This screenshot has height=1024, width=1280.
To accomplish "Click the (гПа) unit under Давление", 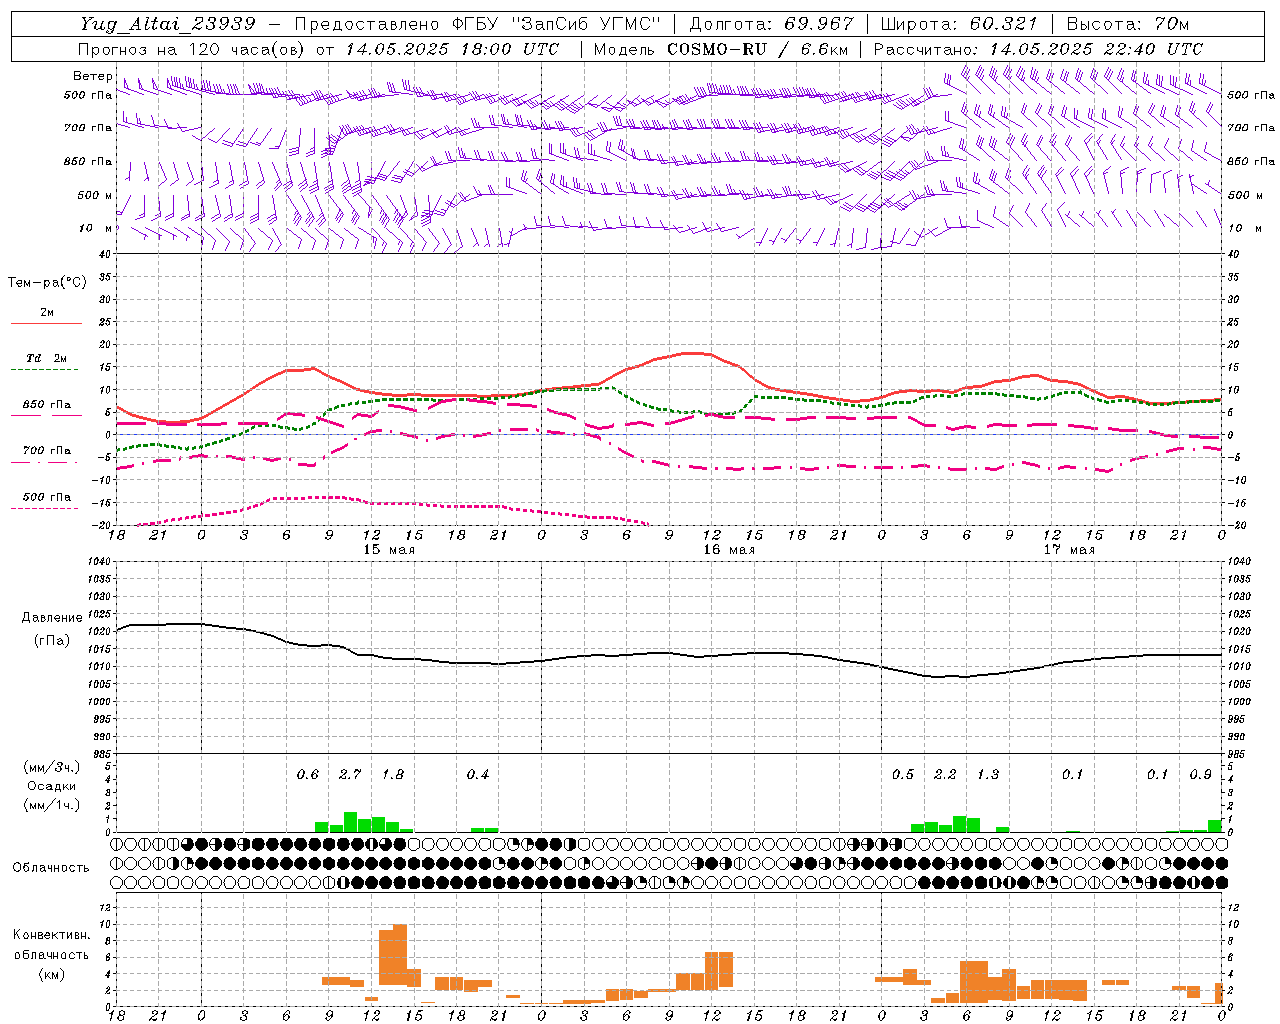I will click(x=52, y=640).
